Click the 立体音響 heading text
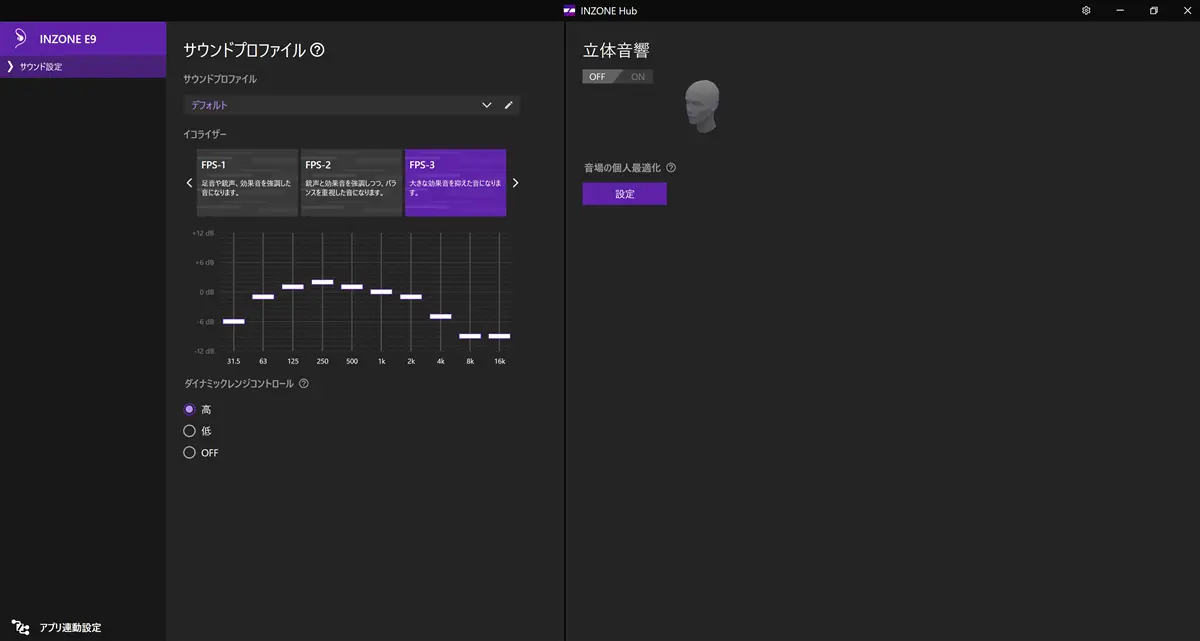 [617, 50]
